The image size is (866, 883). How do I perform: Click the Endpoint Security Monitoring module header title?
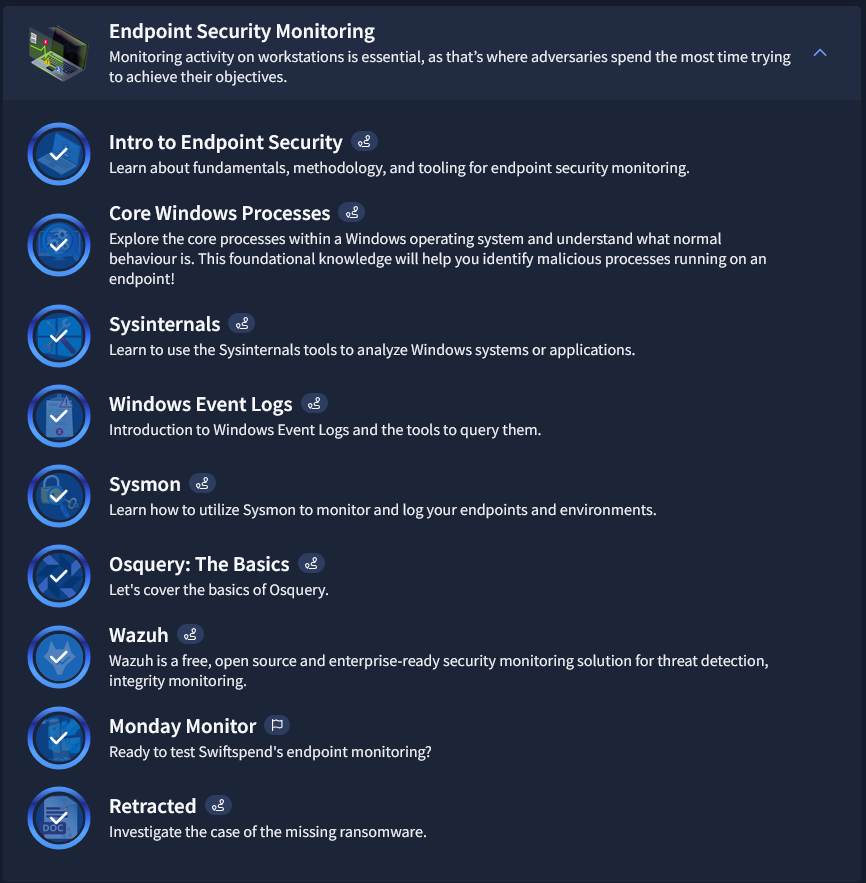[x=242, y=32]
